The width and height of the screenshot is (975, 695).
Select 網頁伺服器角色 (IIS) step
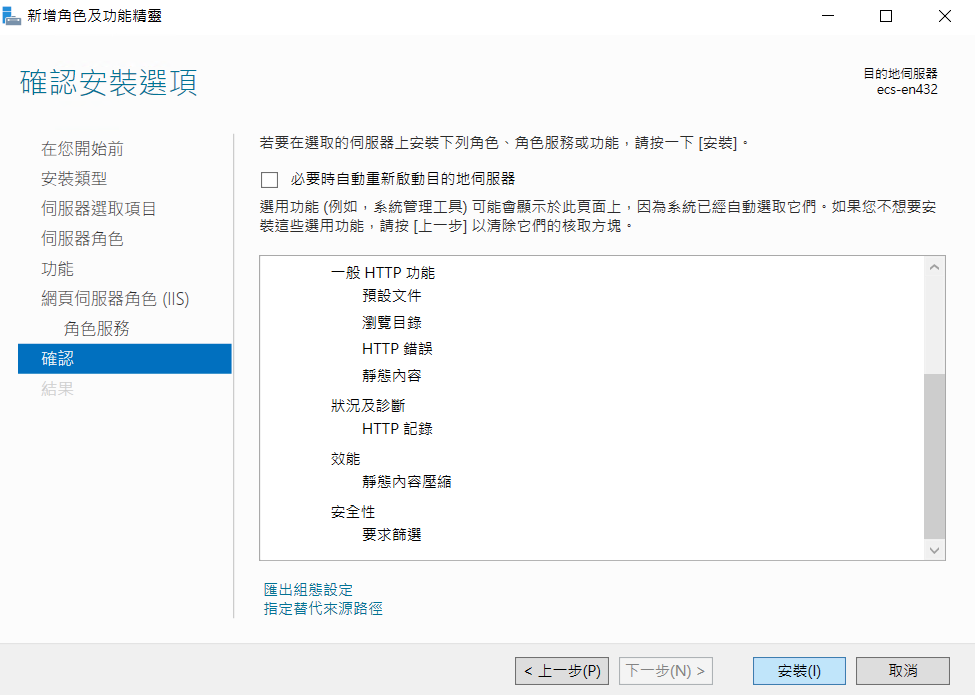[115, 298]
